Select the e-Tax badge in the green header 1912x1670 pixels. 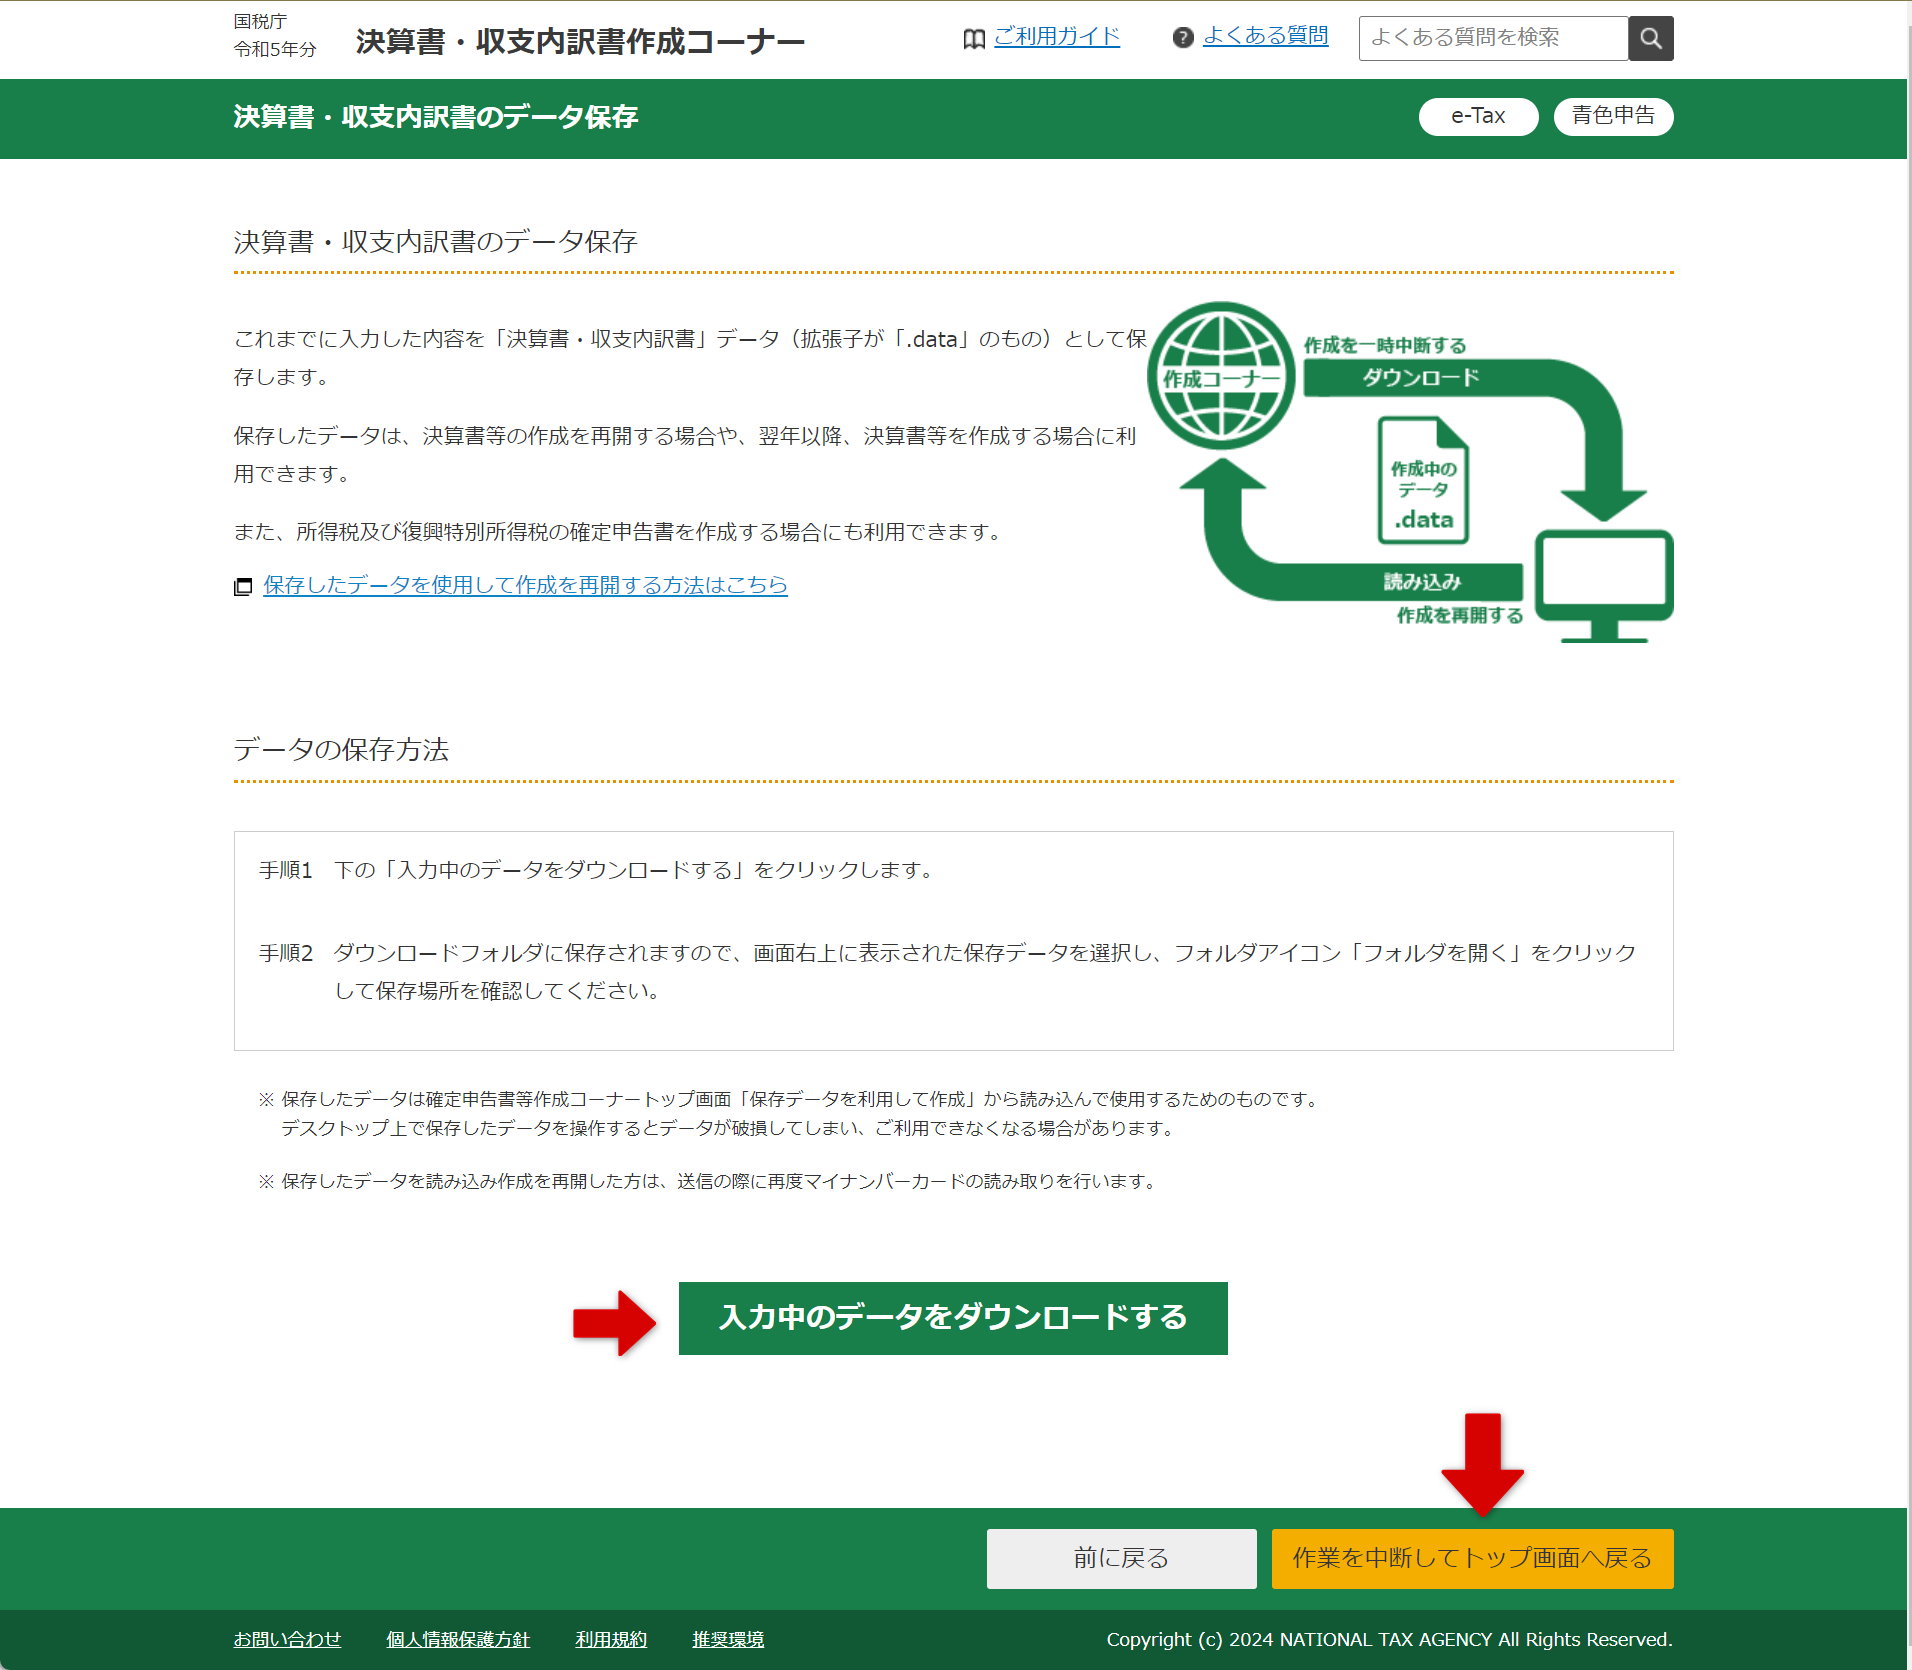(x=1478, y=116)
